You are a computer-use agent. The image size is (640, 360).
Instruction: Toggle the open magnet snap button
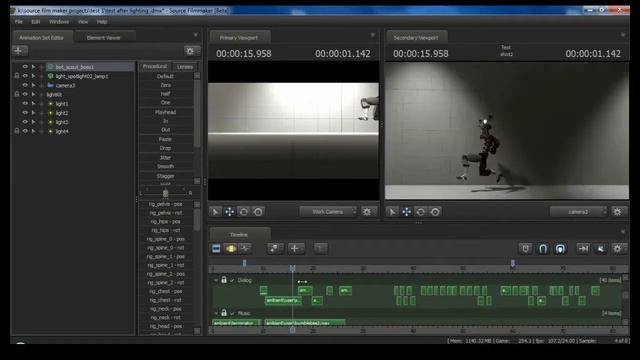tap(543, 249)
